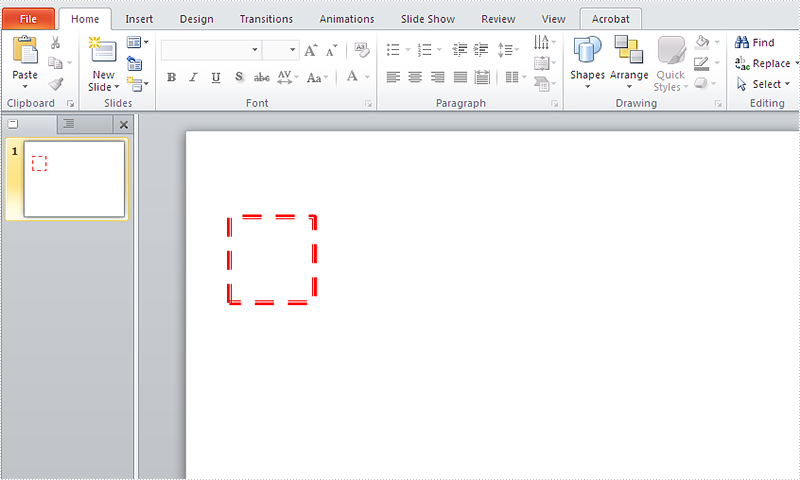Switch to the Insert tab
The height and width of the screenshot is (480, 800).
coord(139,19)
